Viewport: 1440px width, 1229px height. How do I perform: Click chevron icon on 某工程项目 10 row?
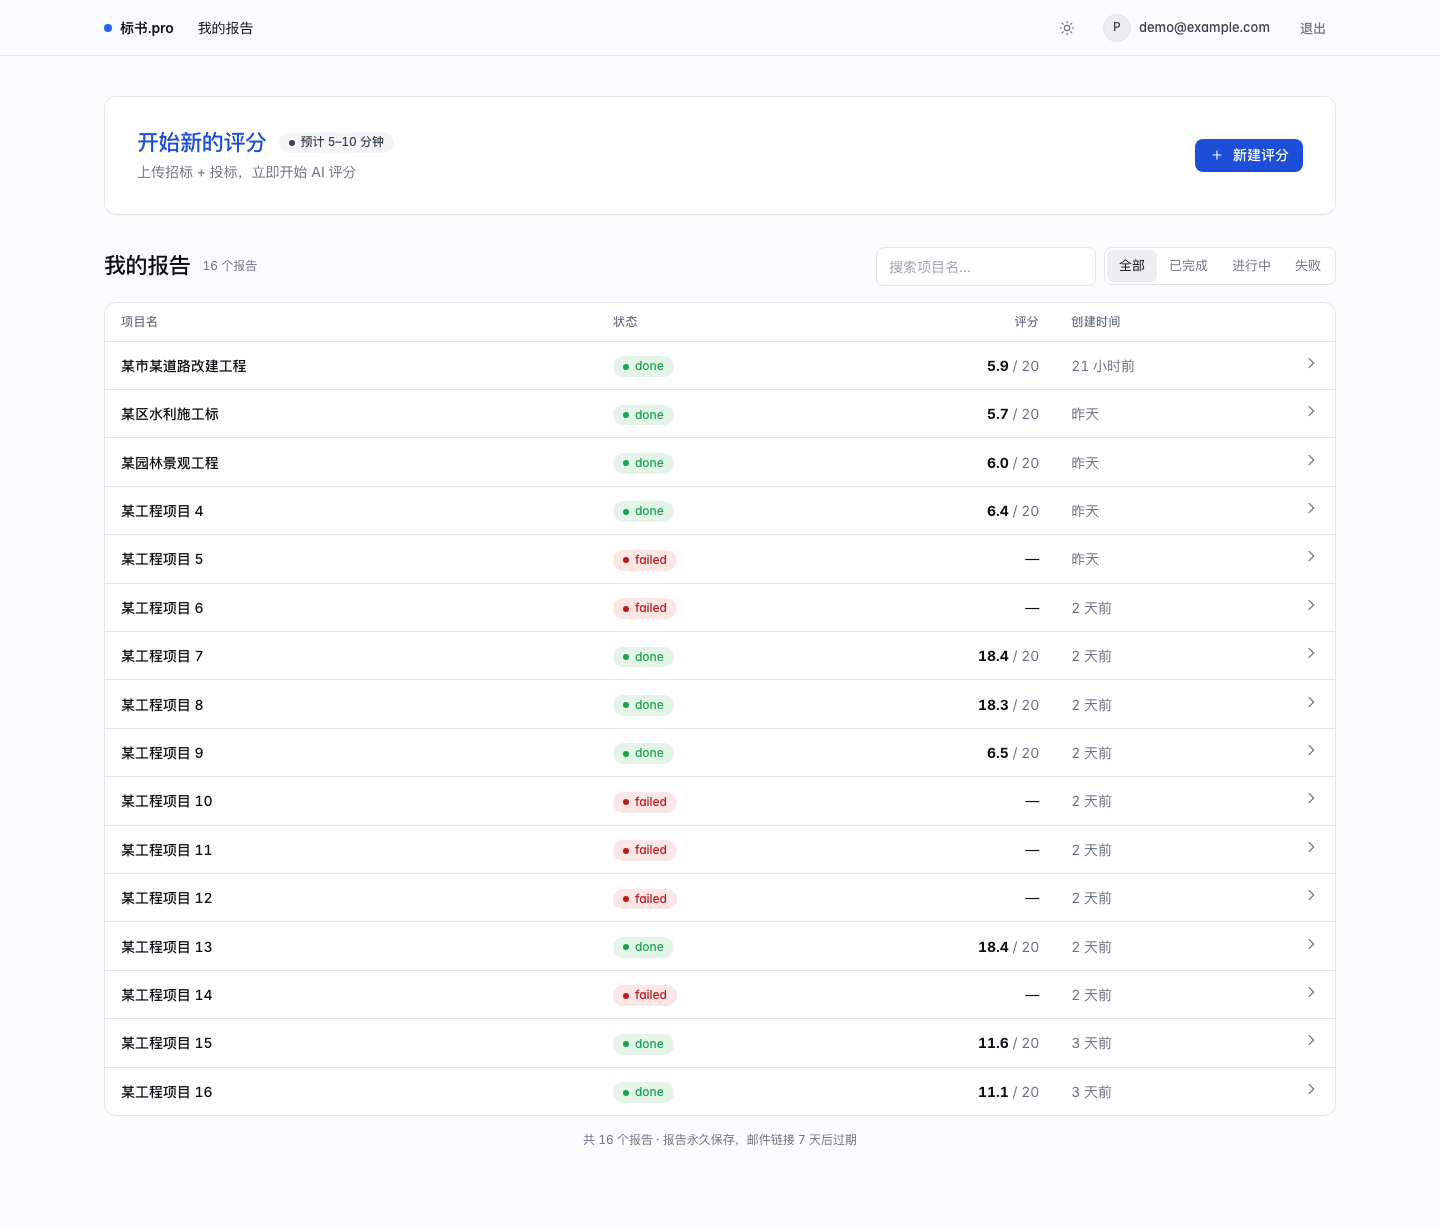(1311, 799)
